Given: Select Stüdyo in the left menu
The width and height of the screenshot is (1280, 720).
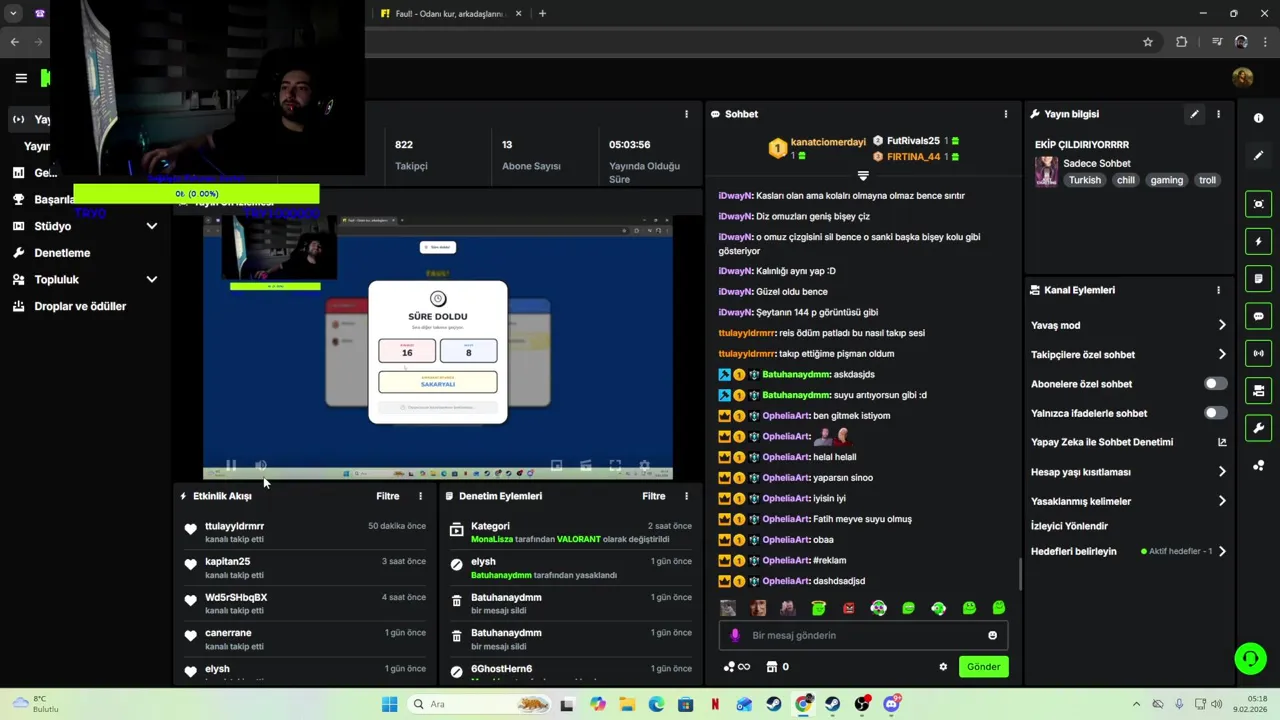Looking at the screenshot, I should pyautogui.click(x=52, y=226).
